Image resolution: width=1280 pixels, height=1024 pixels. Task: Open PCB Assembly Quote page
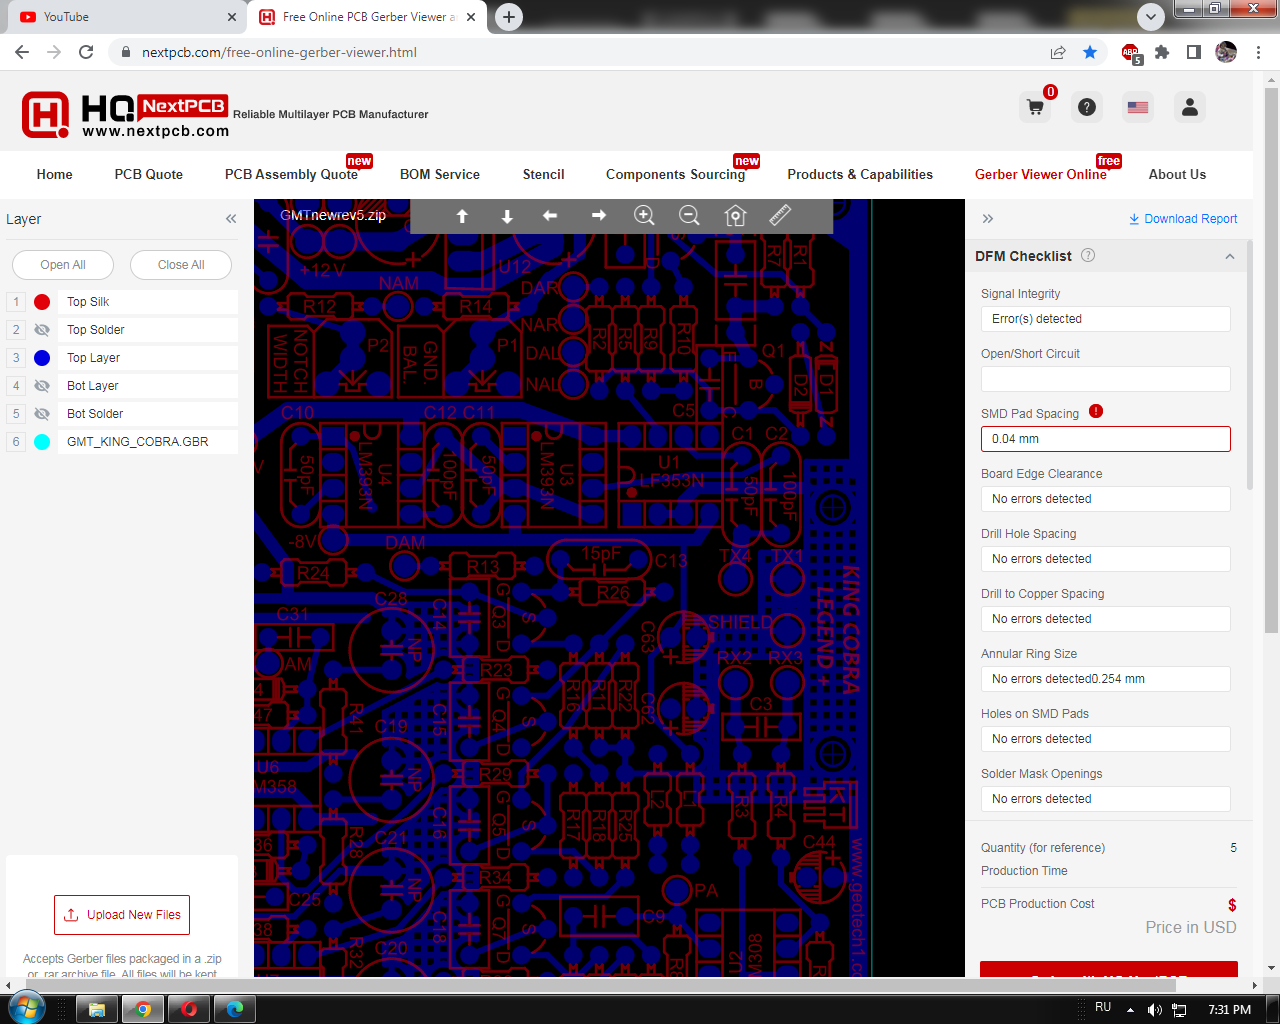291,174
